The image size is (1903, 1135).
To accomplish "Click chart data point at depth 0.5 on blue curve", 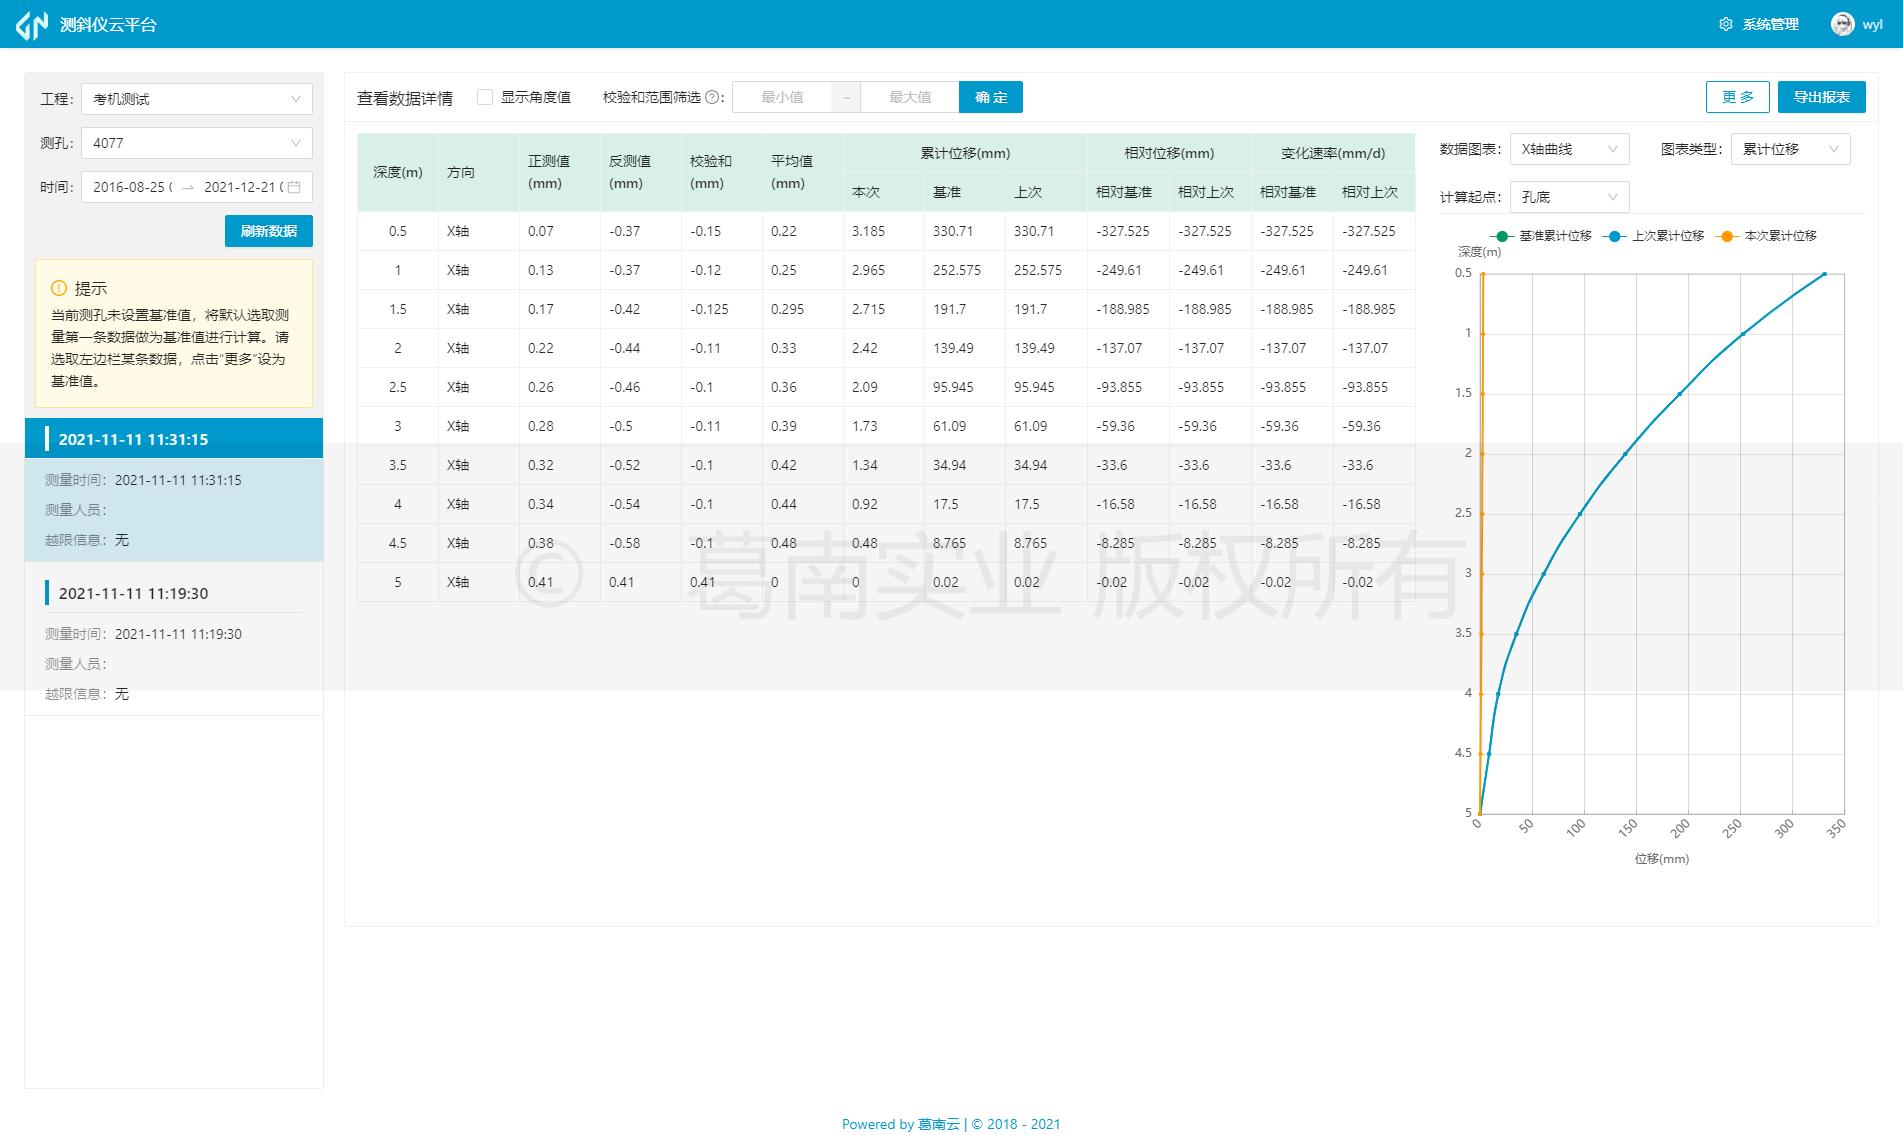I will (1824, 274).
